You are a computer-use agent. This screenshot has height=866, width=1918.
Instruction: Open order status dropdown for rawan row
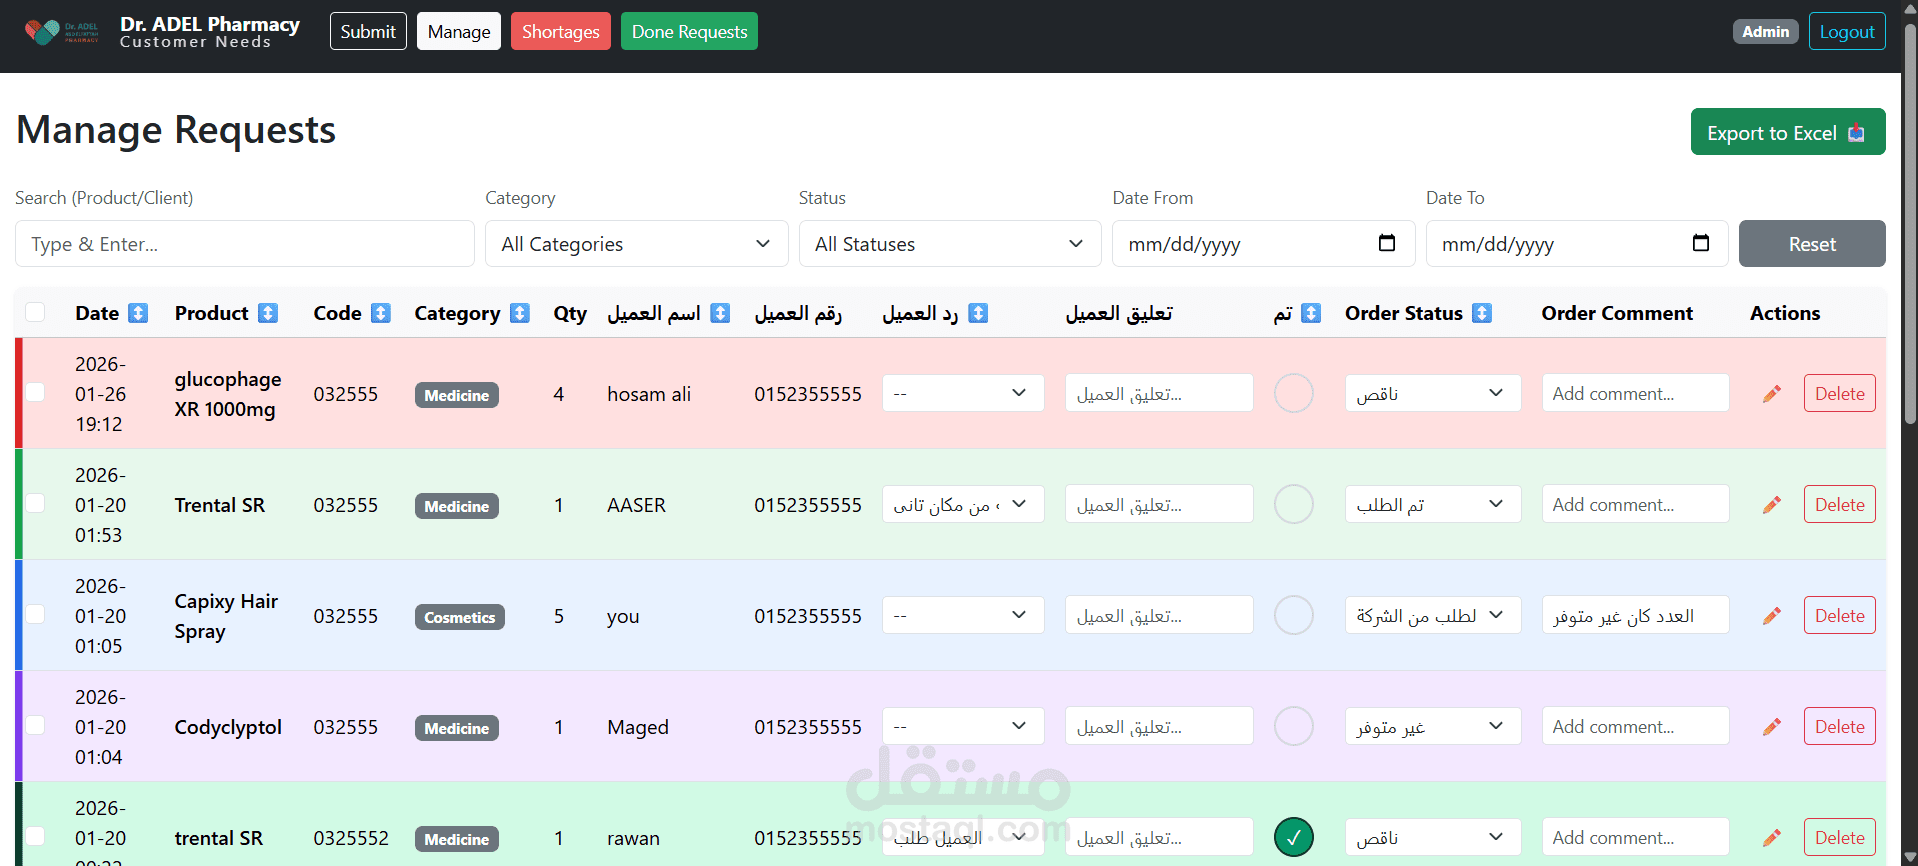pos(1433,837)
